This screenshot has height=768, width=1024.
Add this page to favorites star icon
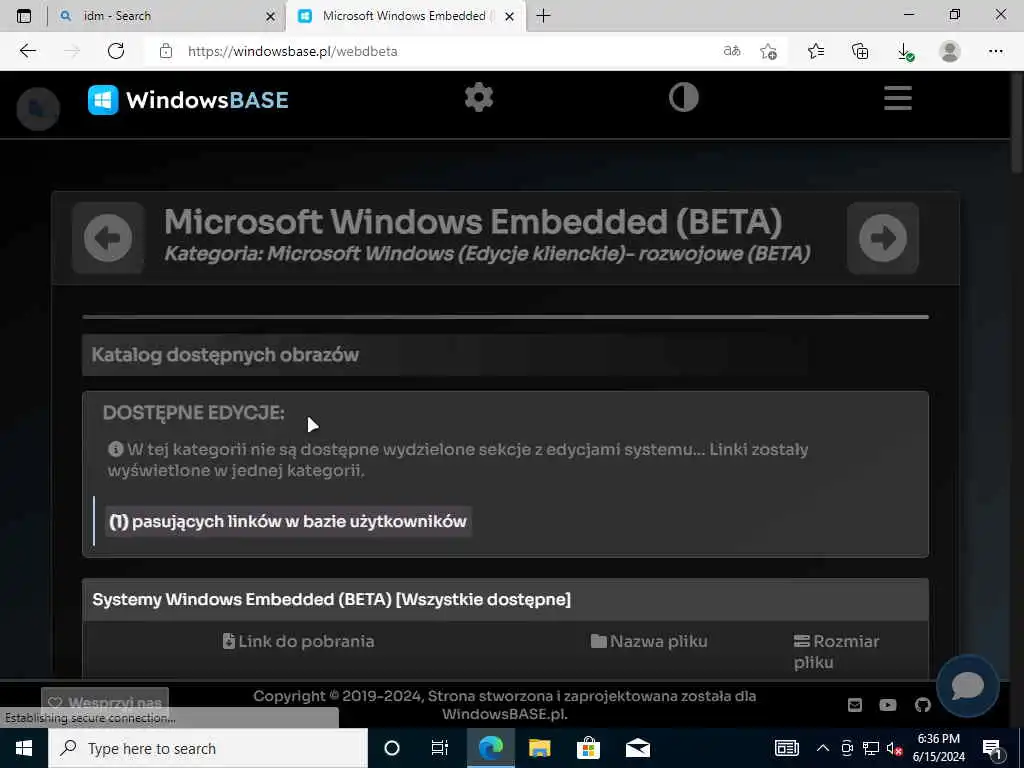click(769, 51)
